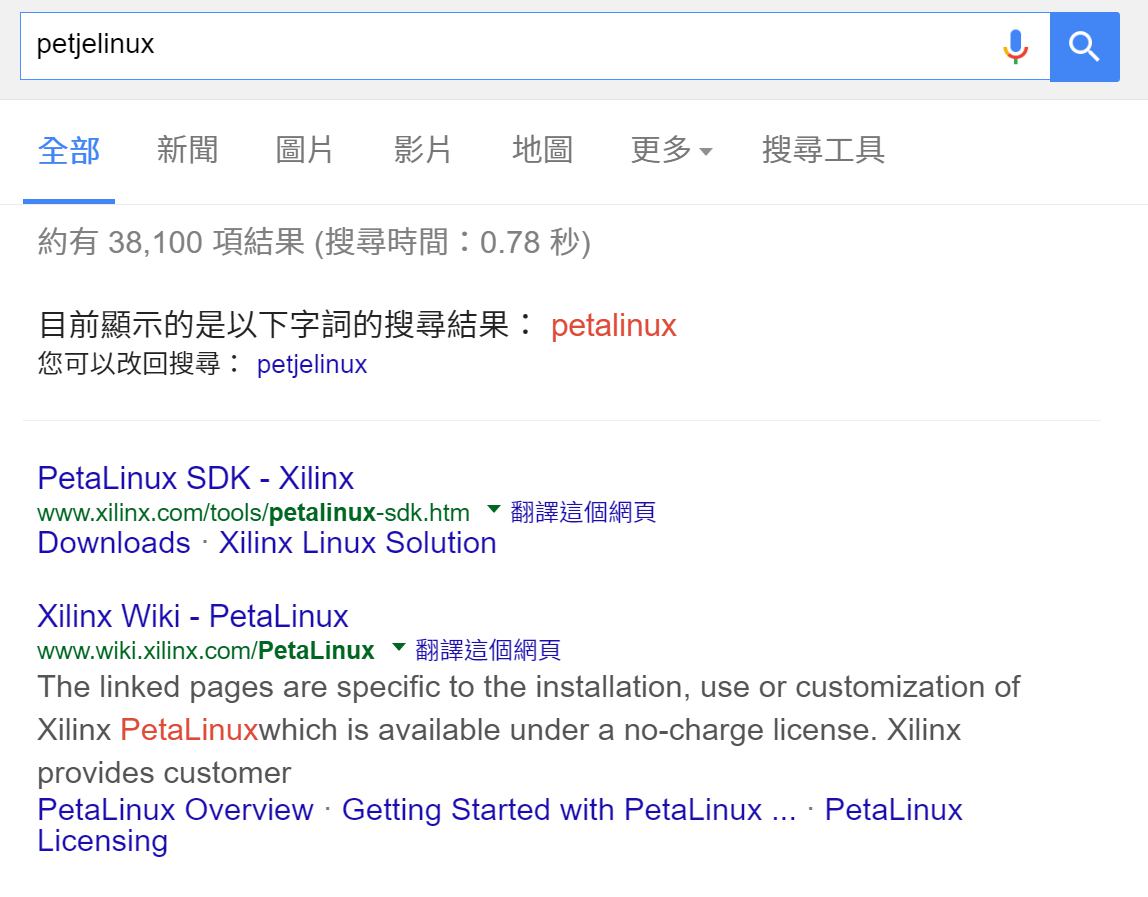1148x897 pixels.
Task: Go to the 影片 videos tab
Action: 423,150
